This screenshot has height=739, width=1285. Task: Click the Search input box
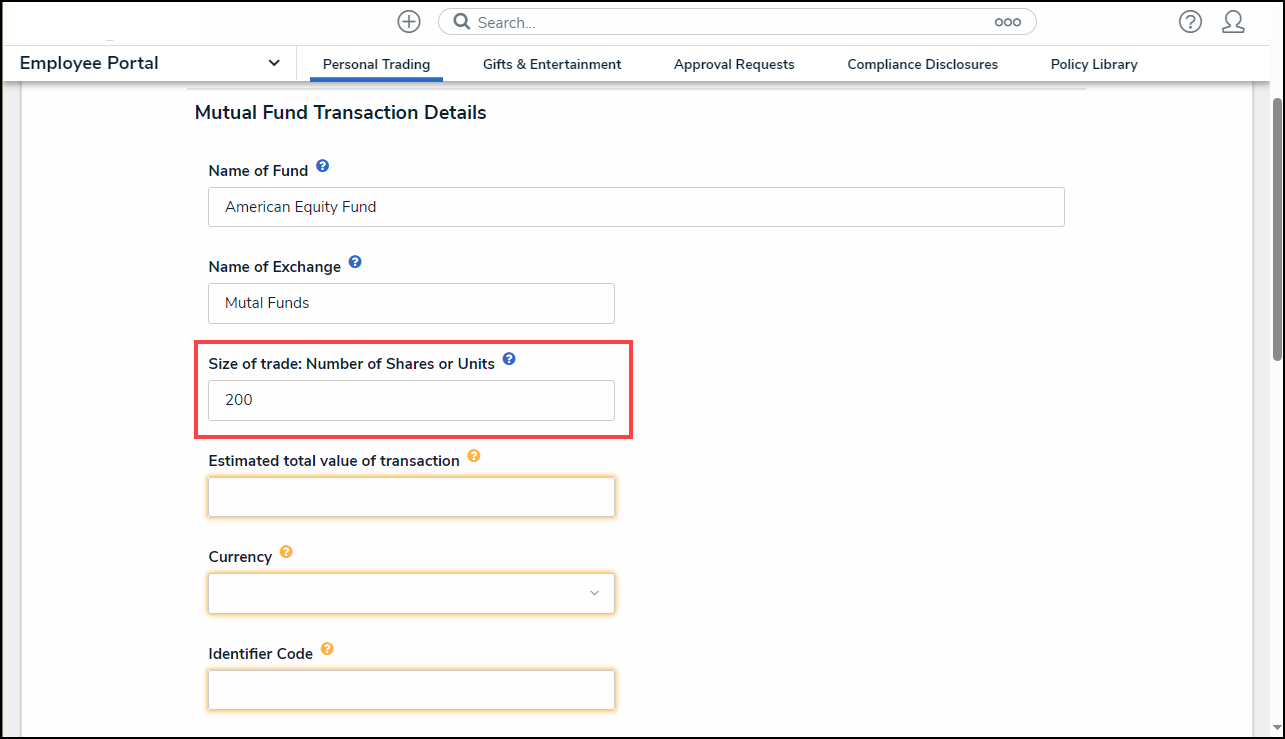click(x=730, y=22)
